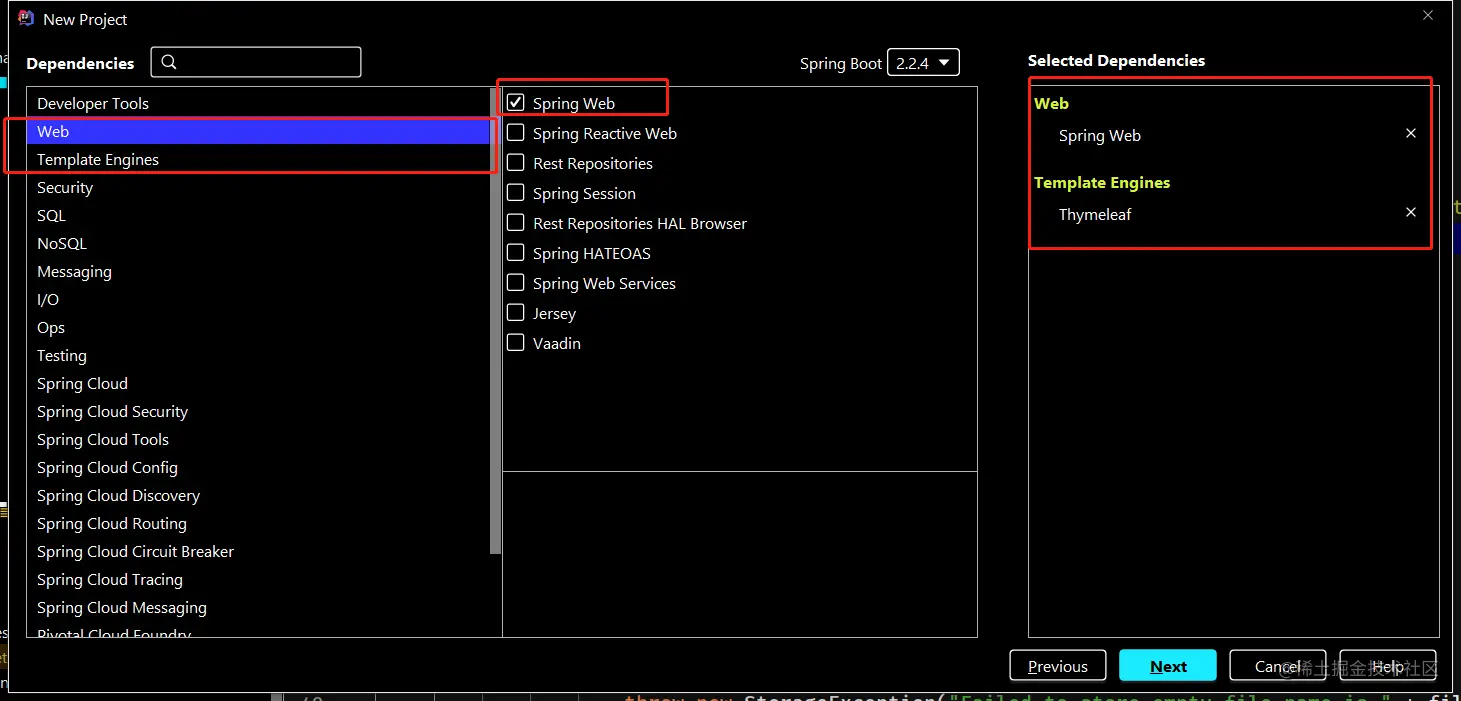
Task: Click the Template Engines group header
Action: coord(1102,182)
